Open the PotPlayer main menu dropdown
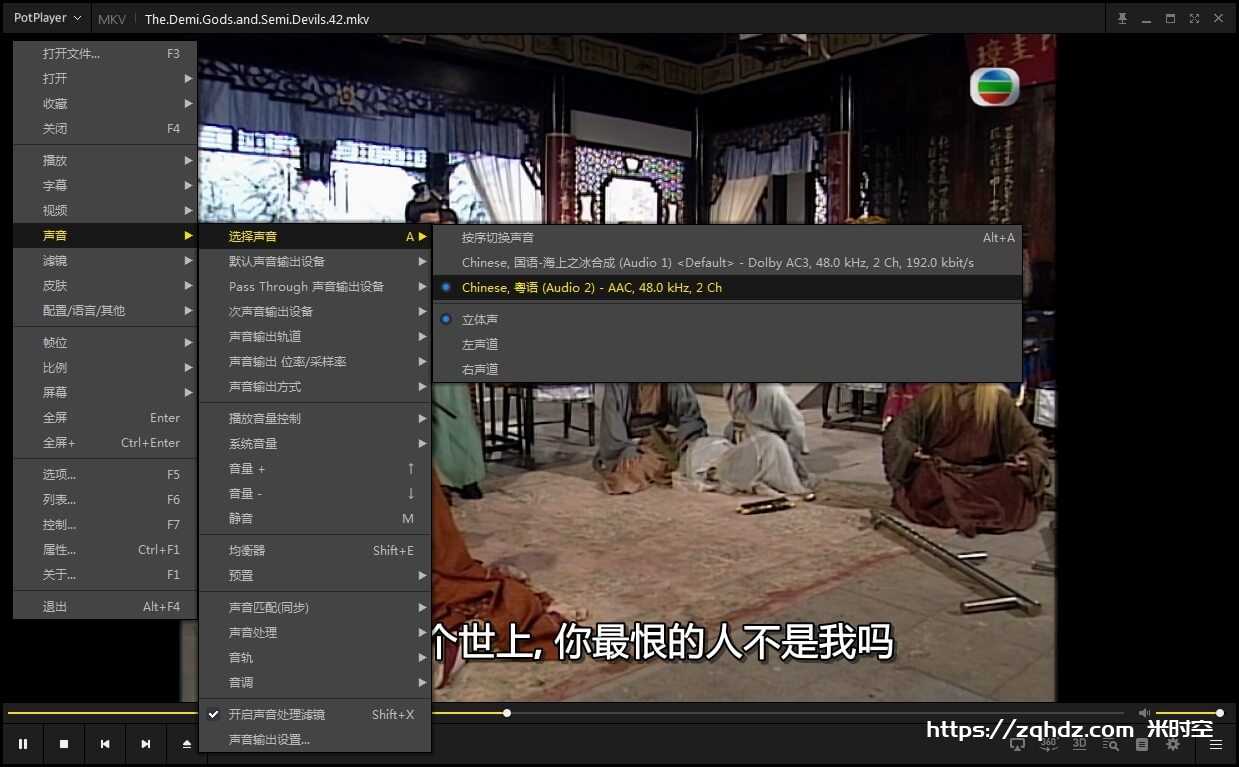Screen dimensions: 1239x767 pos(47,18)
